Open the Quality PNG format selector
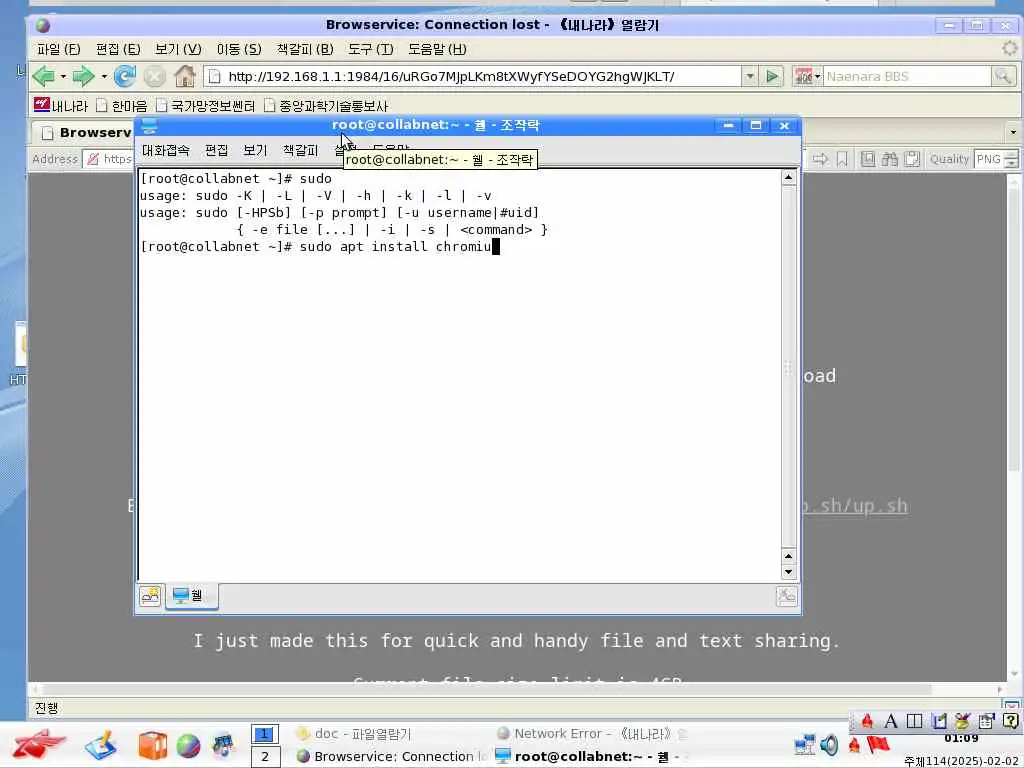This screenshot has height=768, width=1024. (996, 159)
